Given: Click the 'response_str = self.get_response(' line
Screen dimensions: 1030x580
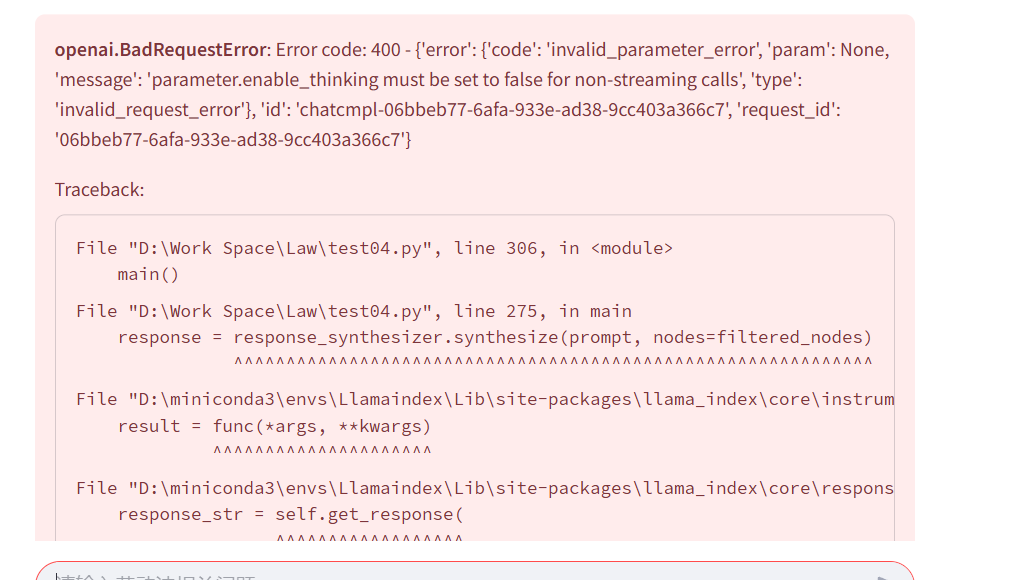Looking at the screenshot, I should coord(290,514).
